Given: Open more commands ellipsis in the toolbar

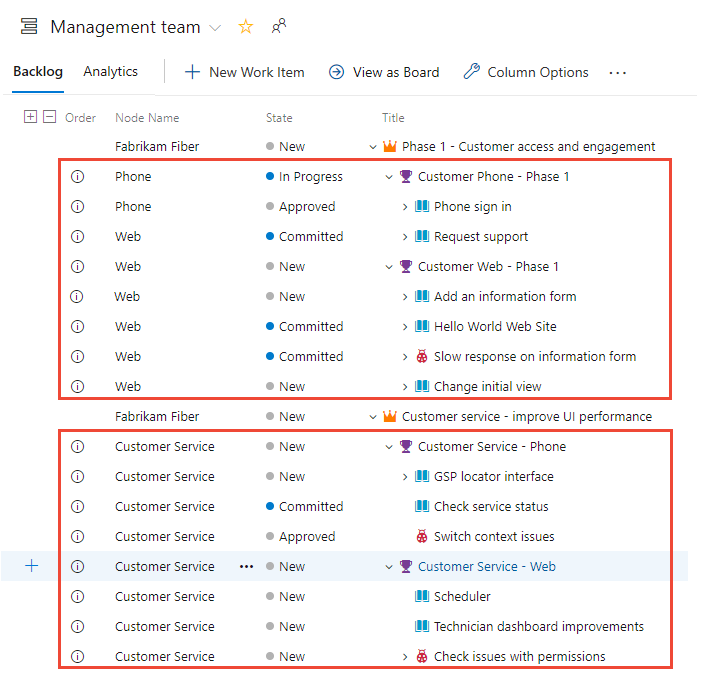Looking at the screenshot, I should (x=617, y=72).
